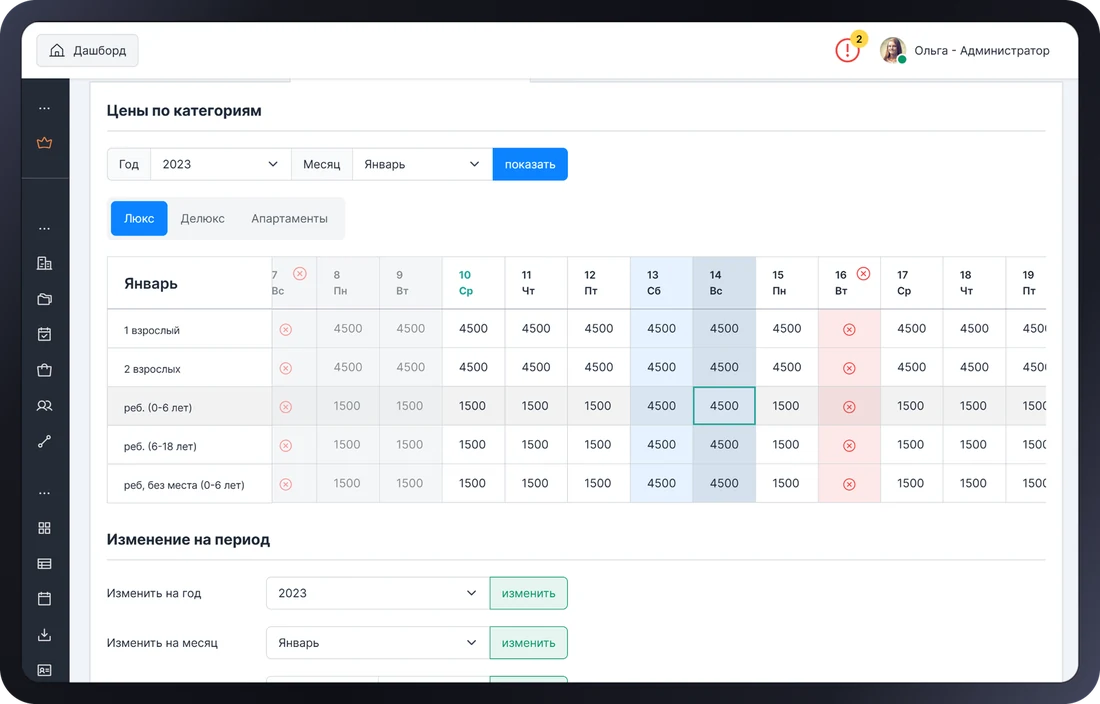Expand the Год 2023 dropdown
This screenshot has height=704, width=1100.
[x=220, y=164]
